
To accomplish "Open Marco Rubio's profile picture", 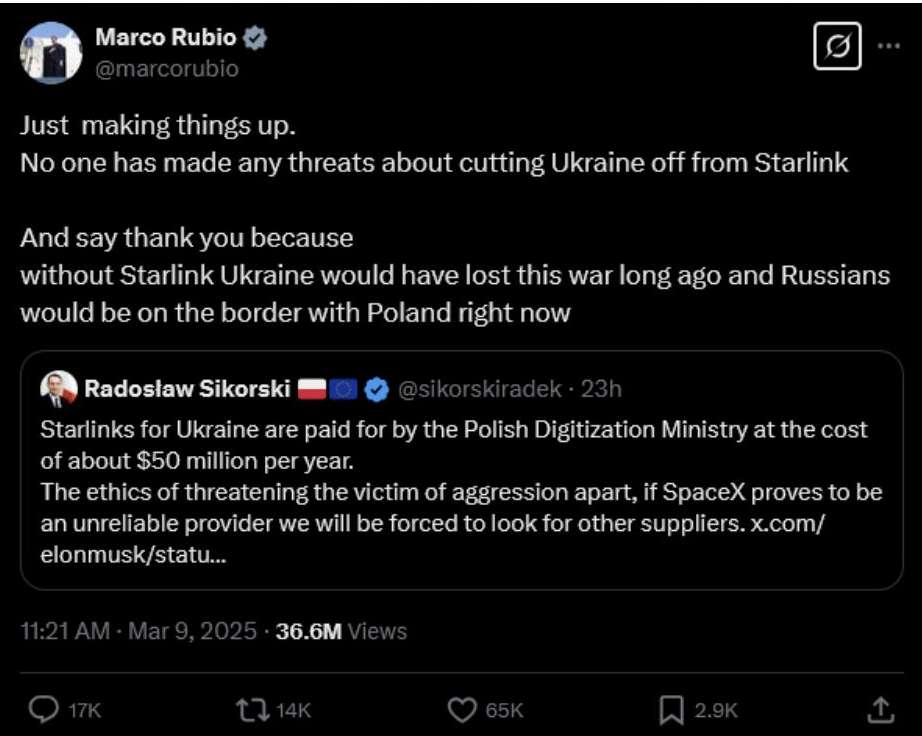I will point(50,52).
